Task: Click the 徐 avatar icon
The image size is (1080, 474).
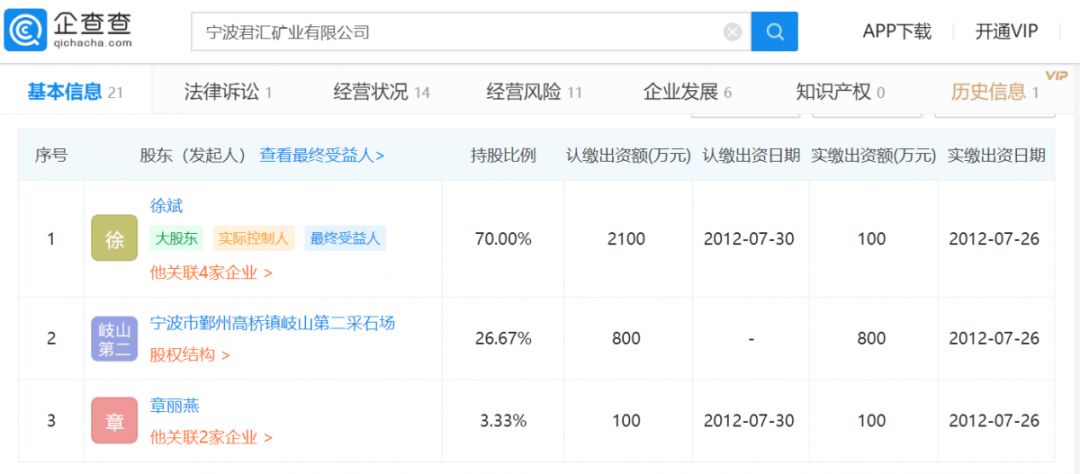Action: (x=114, y=238)
